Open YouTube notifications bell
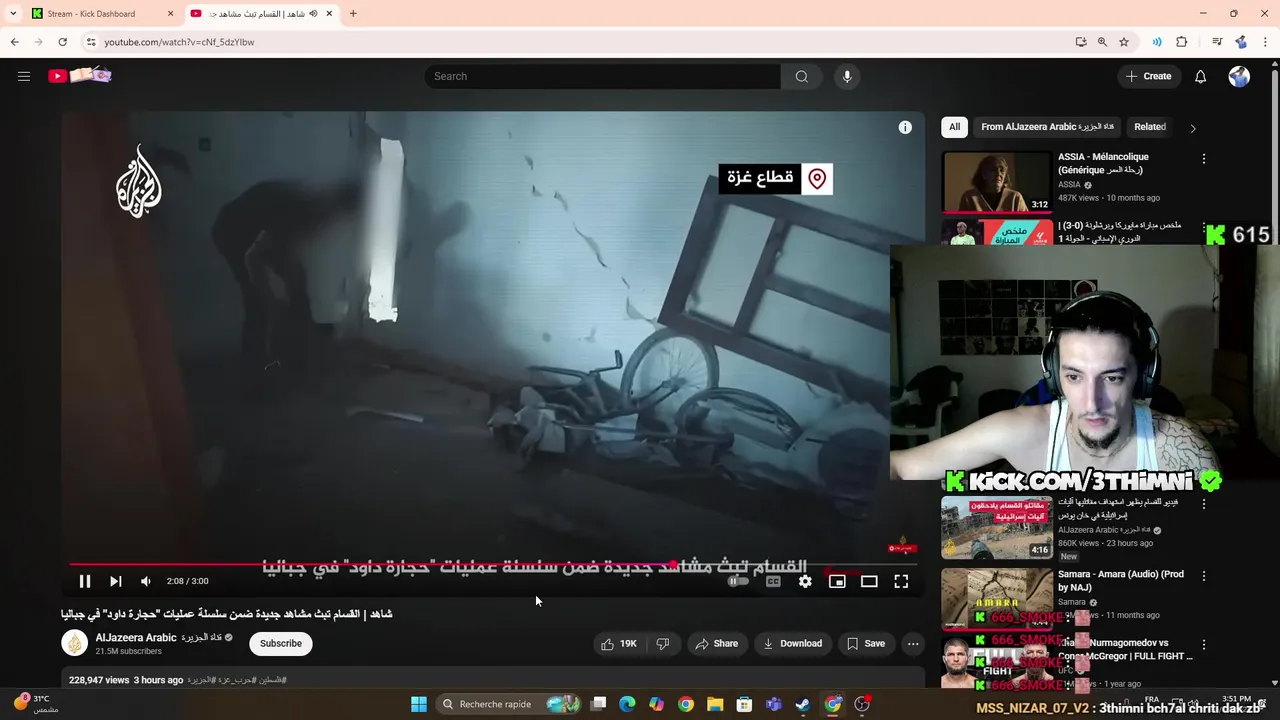1280x720 pixels. pos(1200,76)
